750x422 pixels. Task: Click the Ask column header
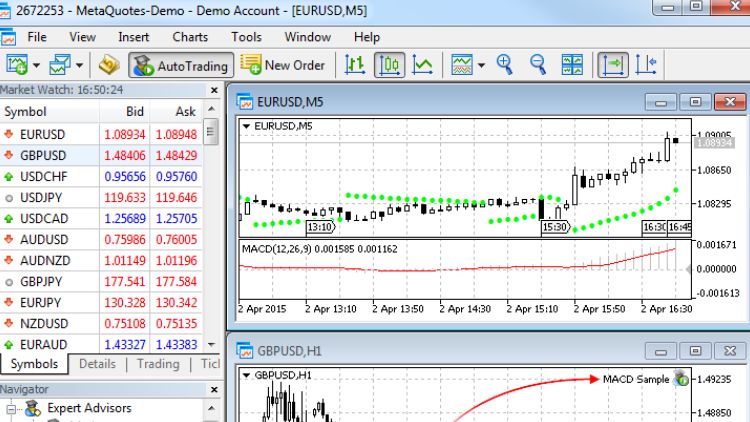pyautogui.click(x=176, y=111)
